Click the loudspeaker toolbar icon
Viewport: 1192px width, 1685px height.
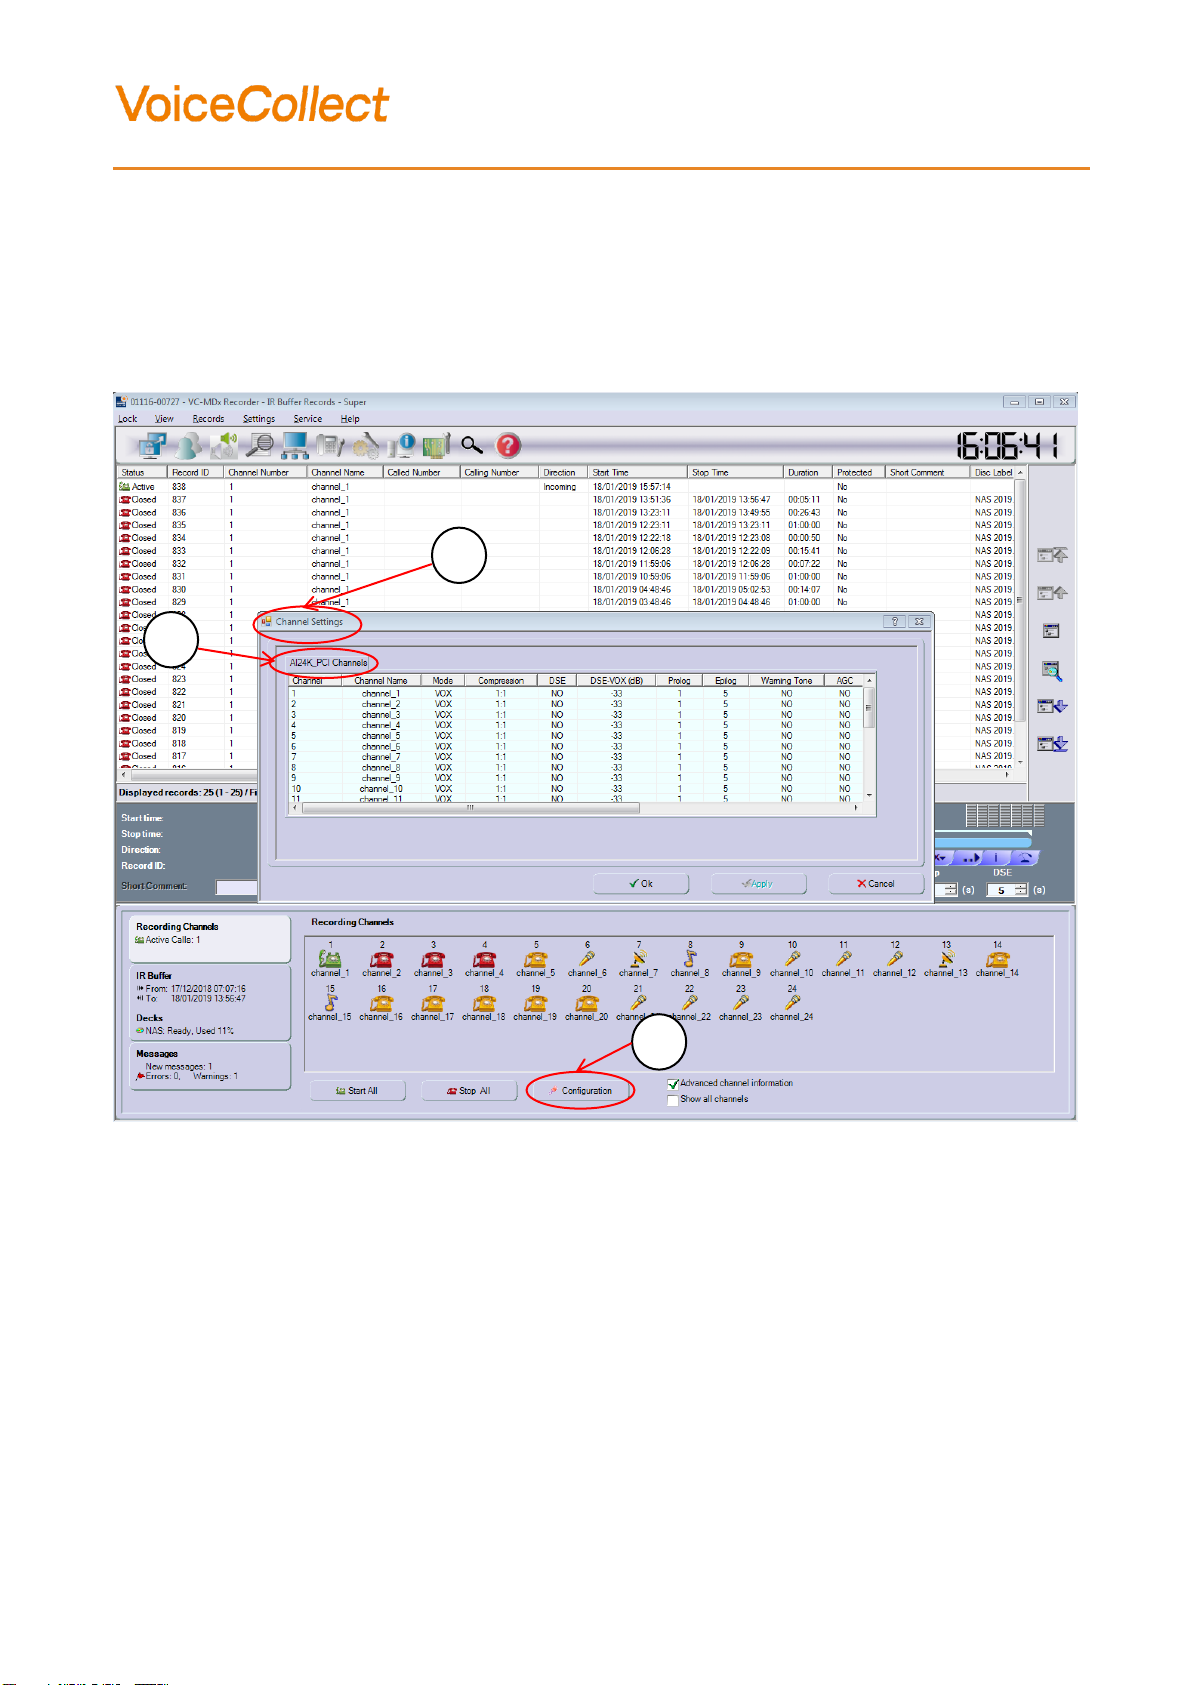tap(224, 445)
